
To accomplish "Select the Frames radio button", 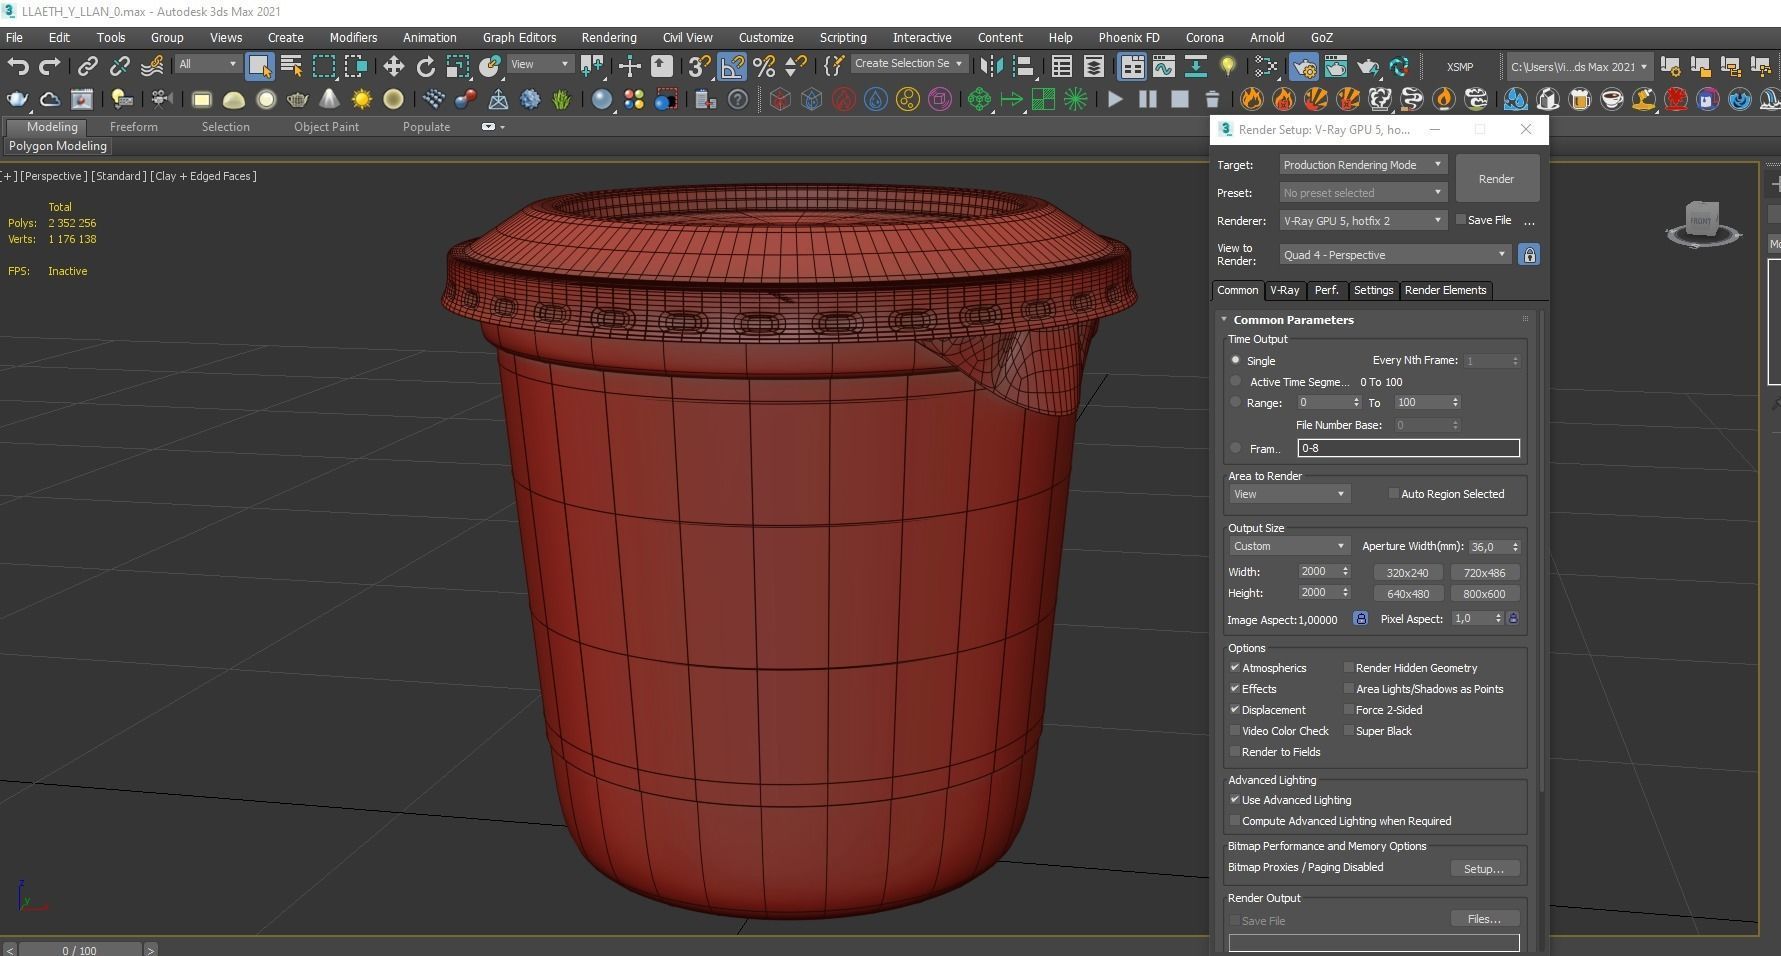I will pyautogui.click(x=1236, y=448).
